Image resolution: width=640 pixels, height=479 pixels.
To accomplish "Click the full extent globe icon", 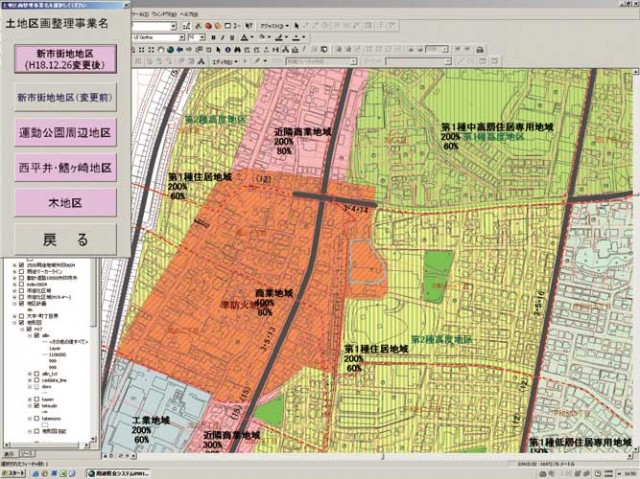I will coord(170,50).
